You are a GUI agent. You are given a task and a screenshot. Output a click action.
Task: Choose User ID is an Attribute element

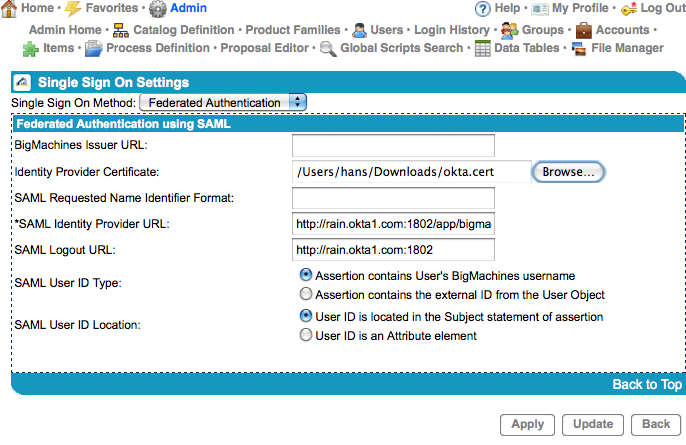tap(307, 336)
